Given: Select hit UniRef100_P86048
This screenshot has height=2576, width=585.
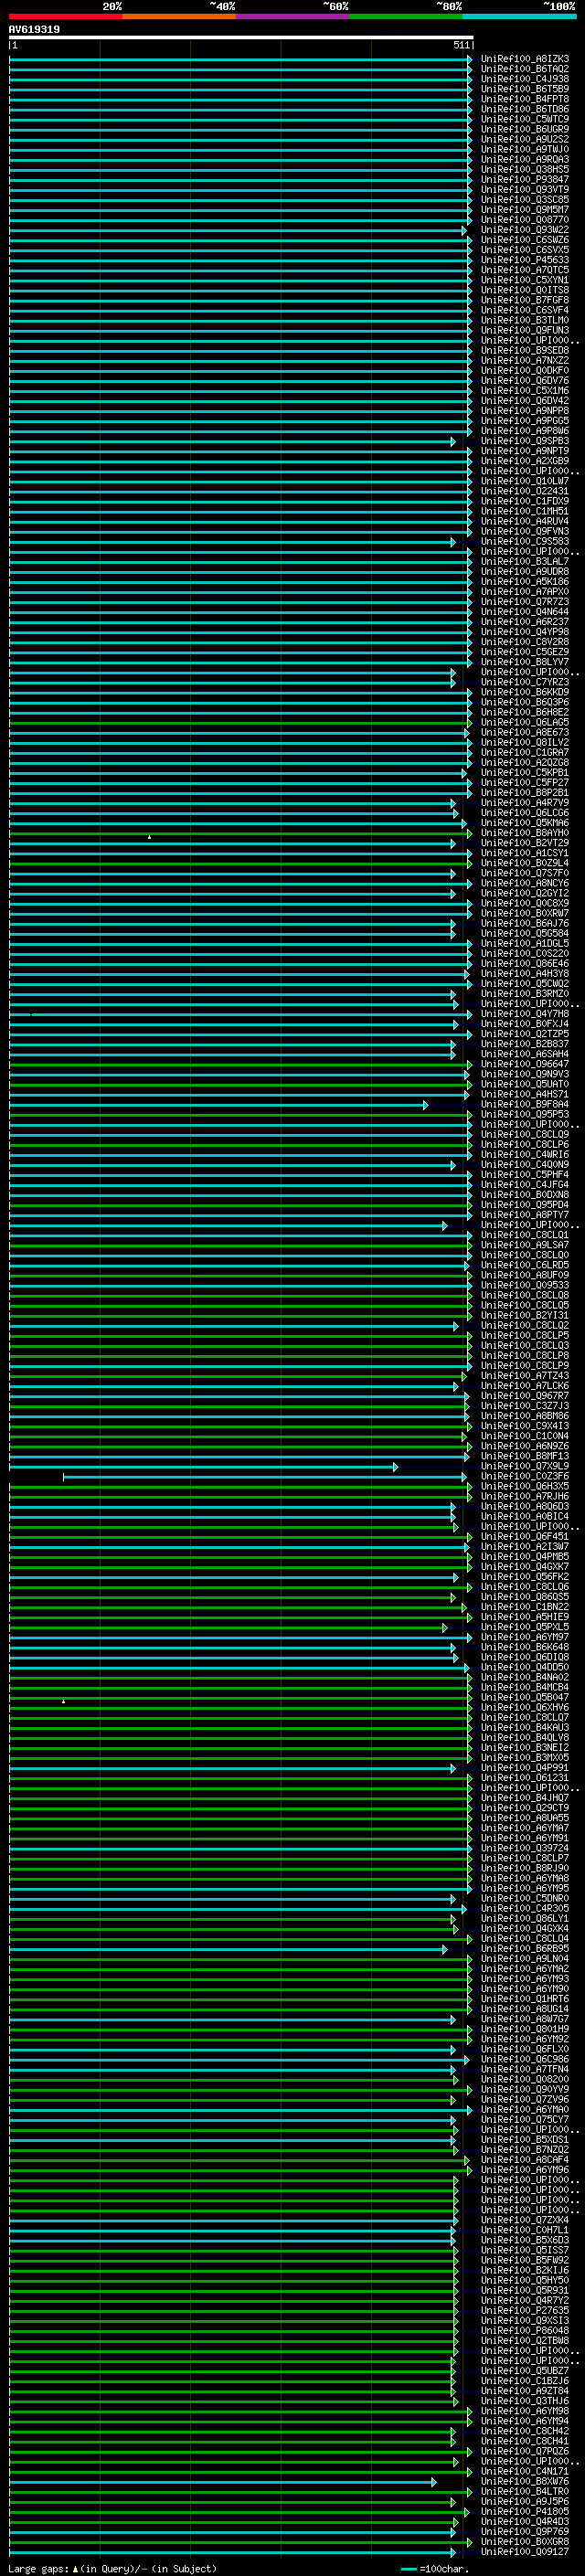Looking at the screenshot, I should 525,2331.
